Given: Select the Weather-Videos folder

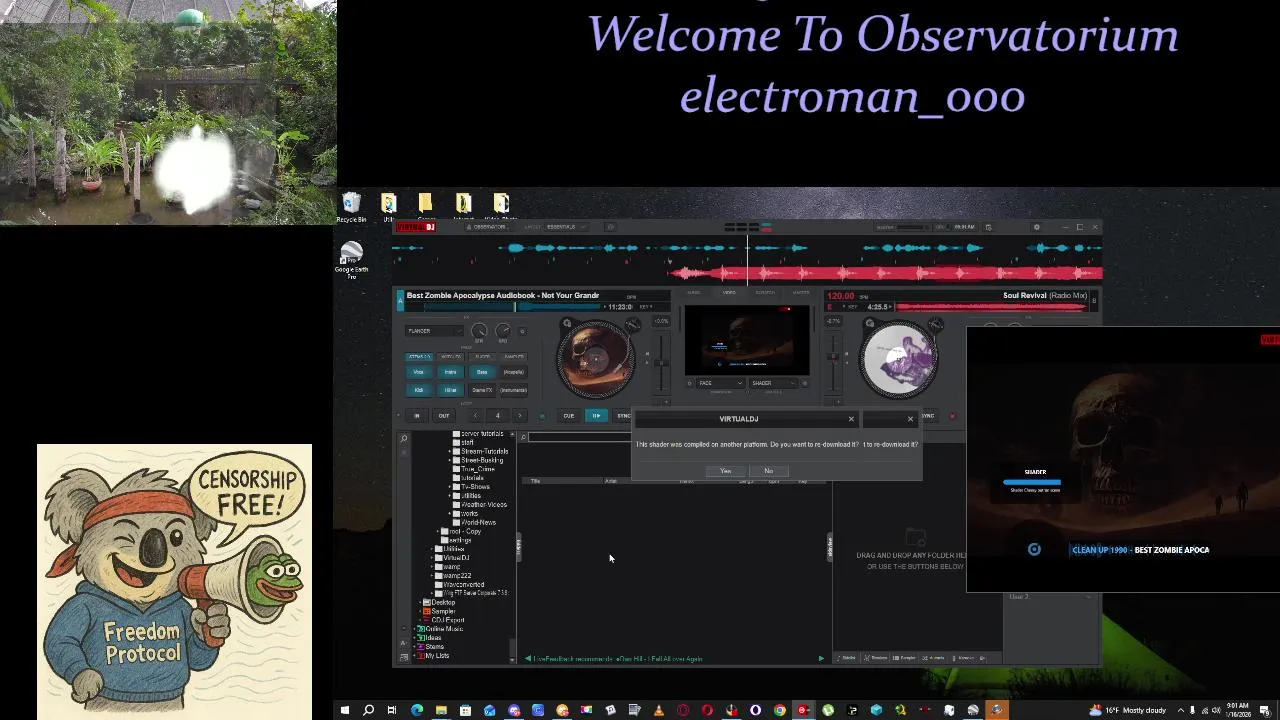Looking at the screenshot, I should pyautogui.click(x=484, y=505).
